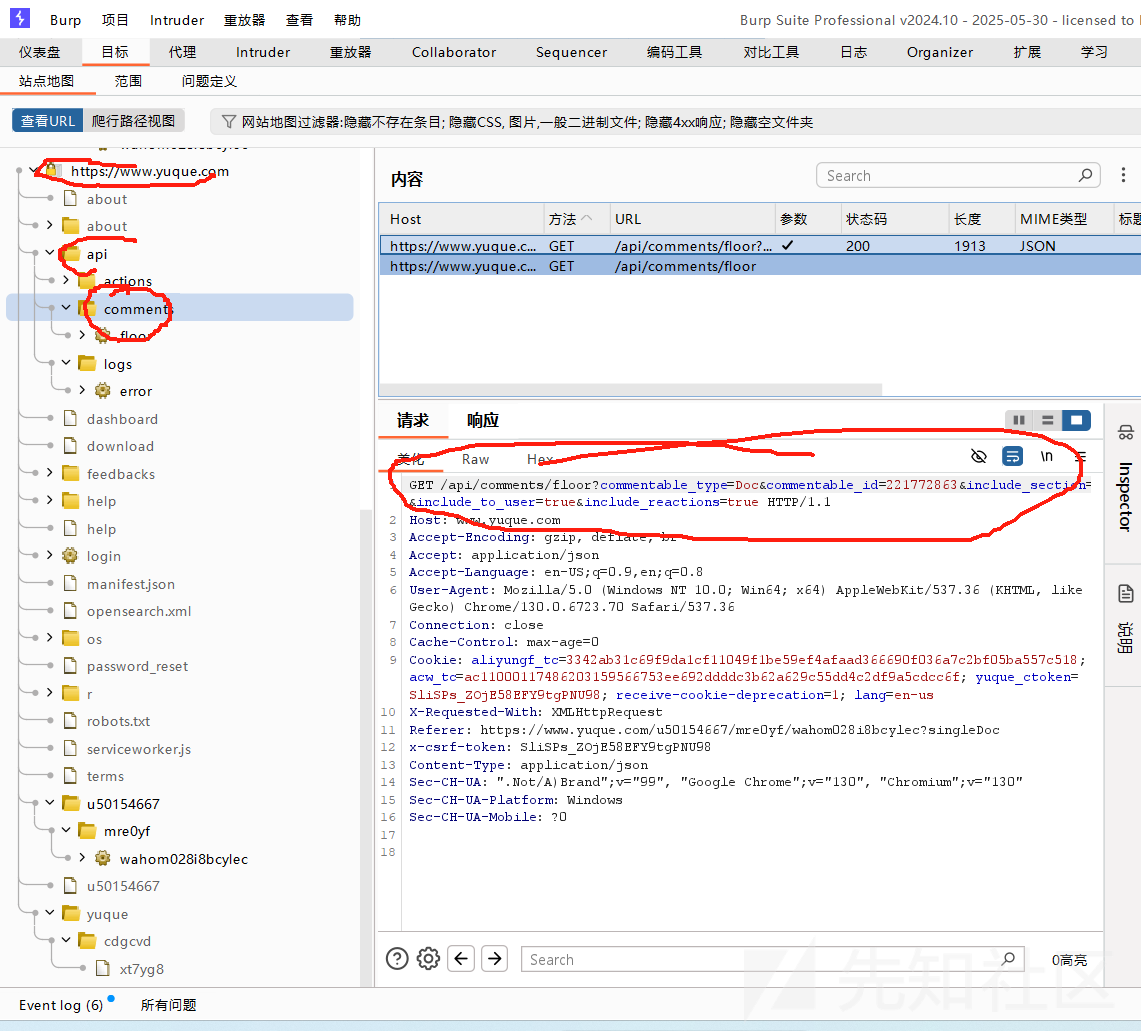Collapse the cdgcvd folder node
The image size is (1141, 1031).
pyautogui.click(x=66, y=940)
